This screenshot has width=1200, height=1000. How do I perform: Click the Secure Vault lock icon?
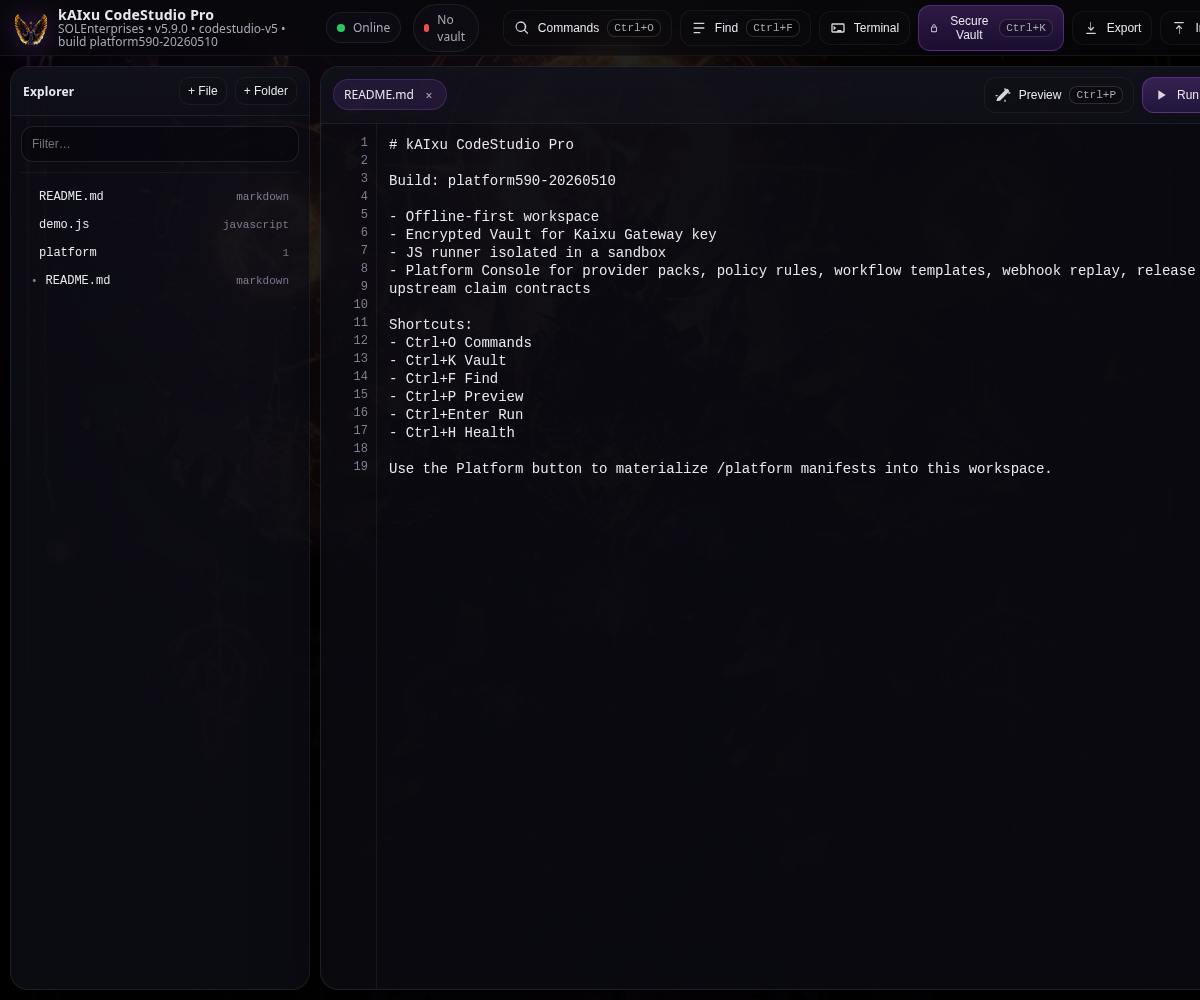934,28
